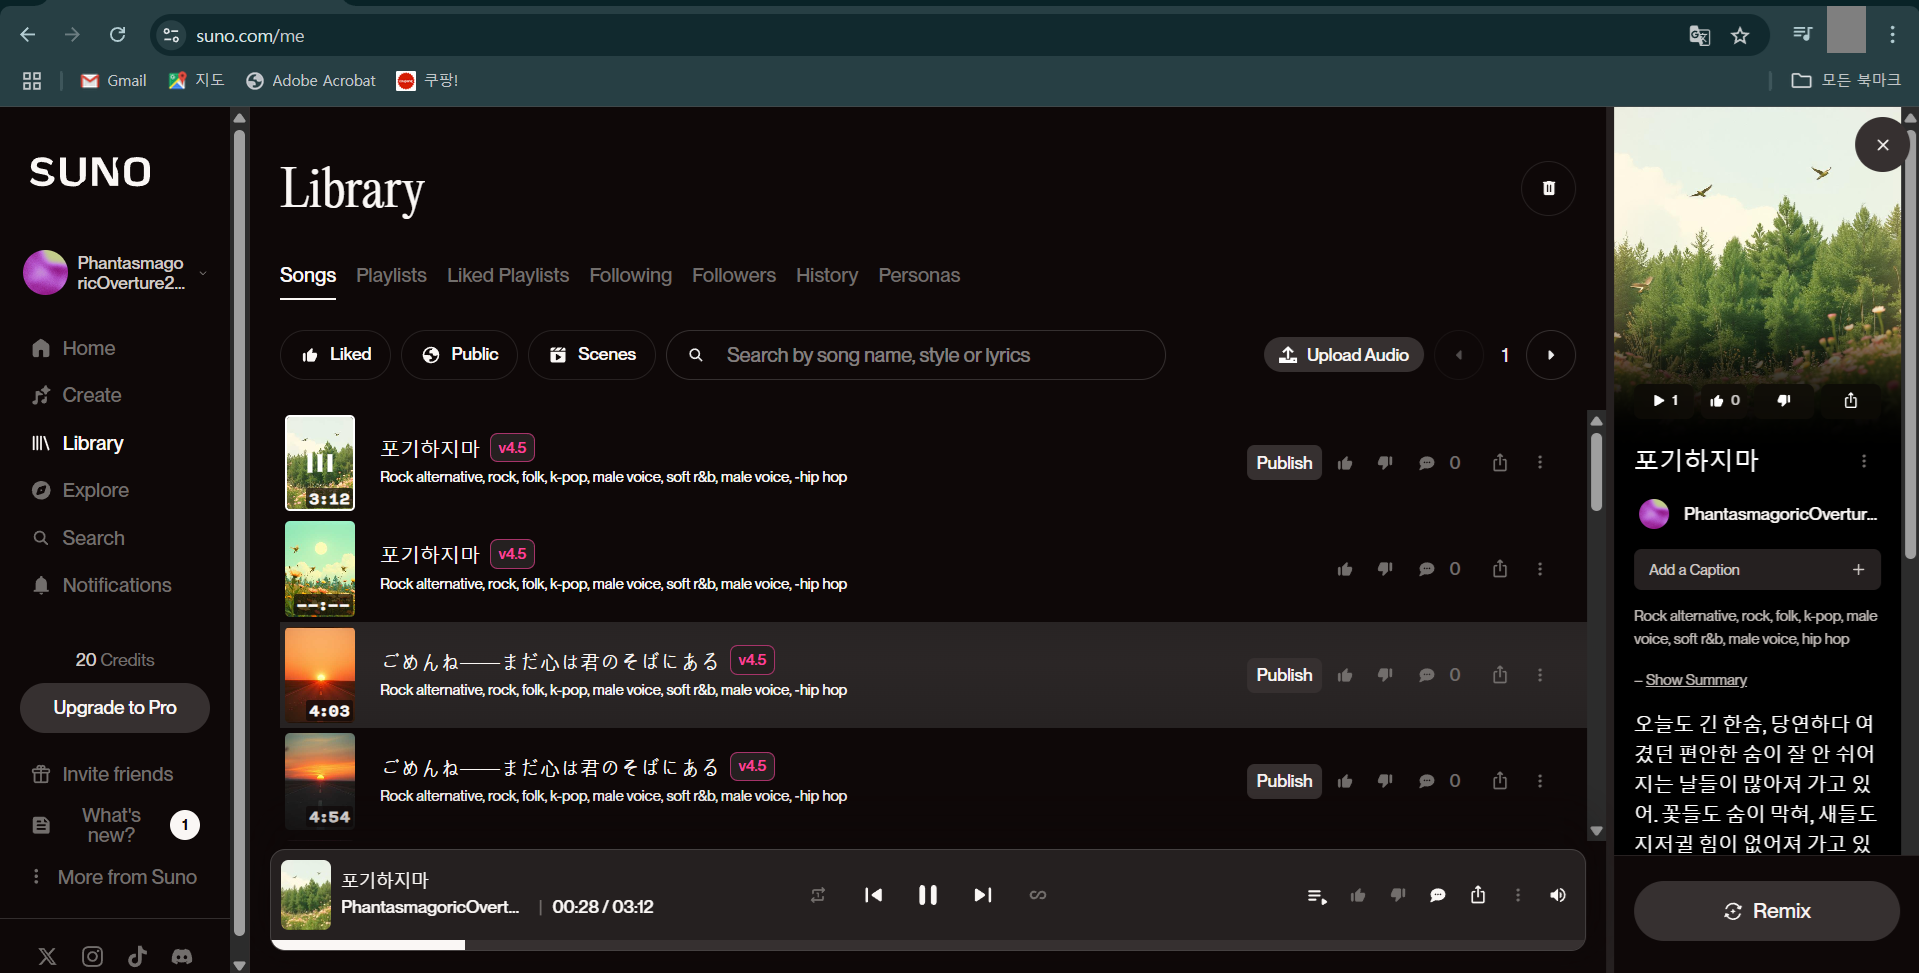Seek on the player progress bar
This screenshot has height=973, width=1919.
pos(928,945)
